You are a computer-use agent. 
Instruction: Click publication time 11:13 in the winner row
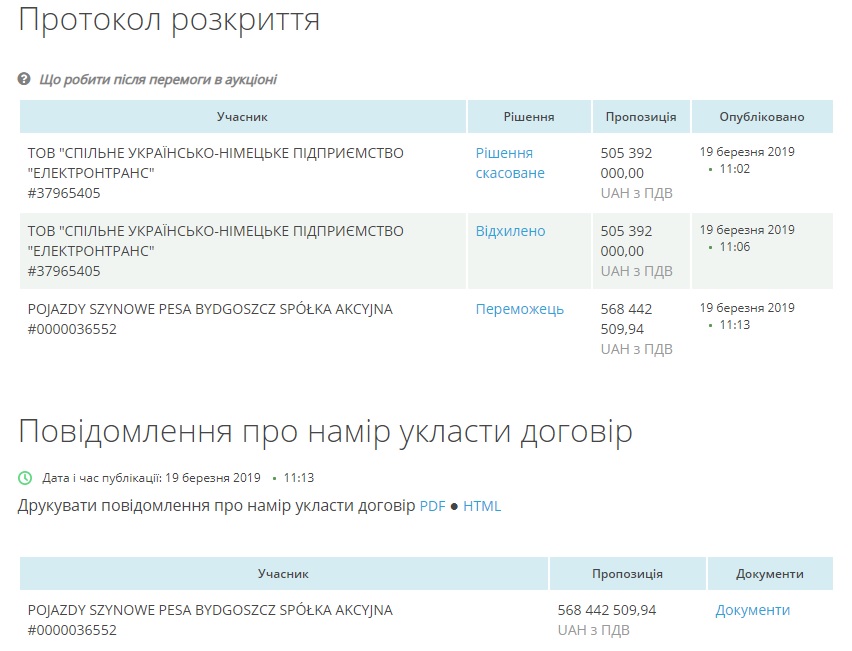point(735,325)
